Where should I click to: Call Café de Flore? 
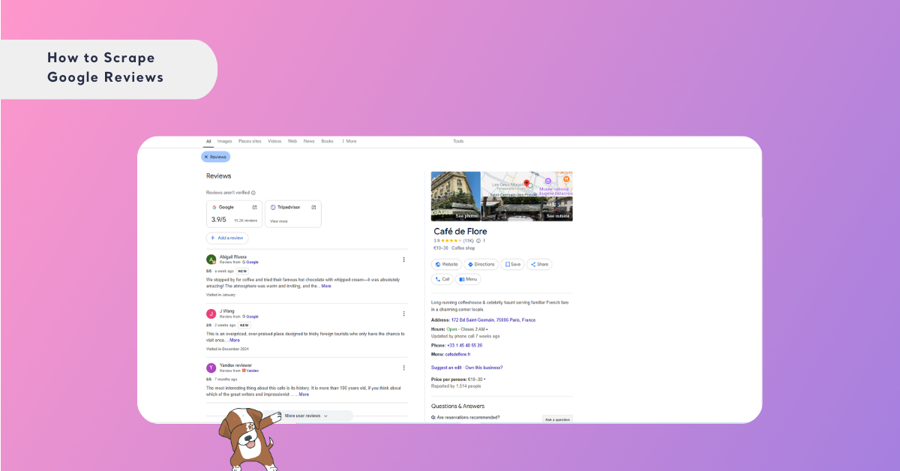pos(442,279)
